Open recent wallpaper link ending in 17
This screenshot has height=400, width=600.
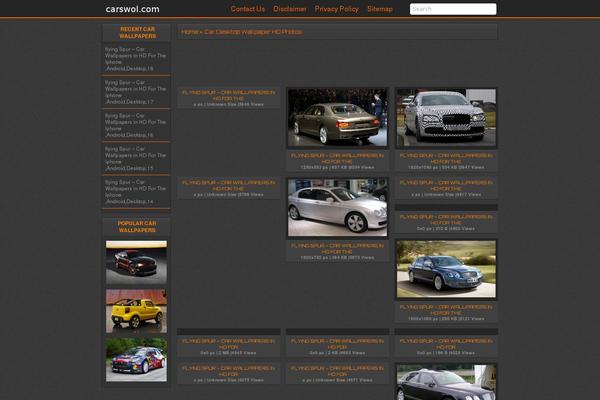point(136,92)
